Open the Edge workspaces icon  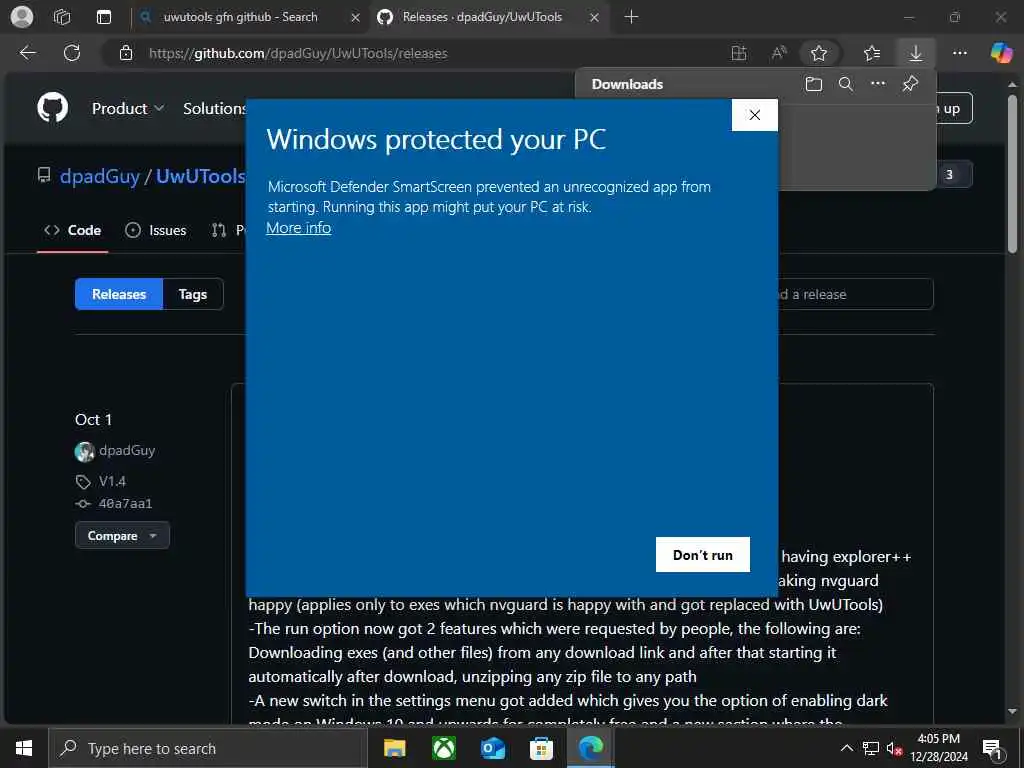pyautogui.click(x=62, y=17)
